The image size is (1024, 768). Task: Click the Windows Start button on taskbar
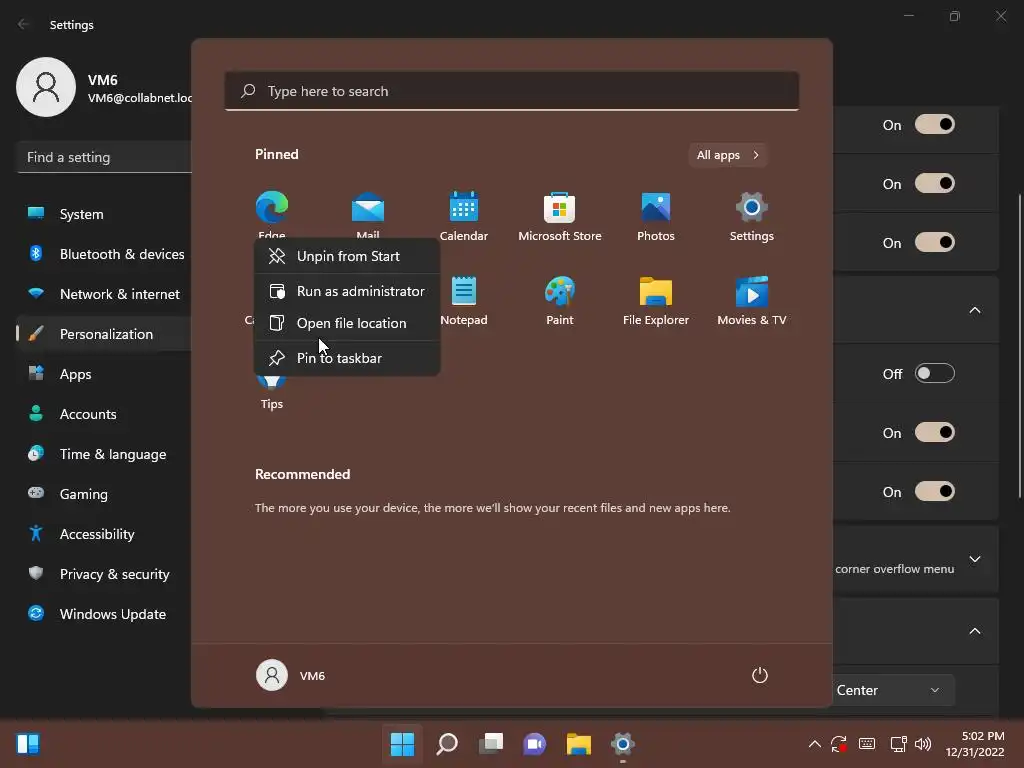[x=402, y=744]
